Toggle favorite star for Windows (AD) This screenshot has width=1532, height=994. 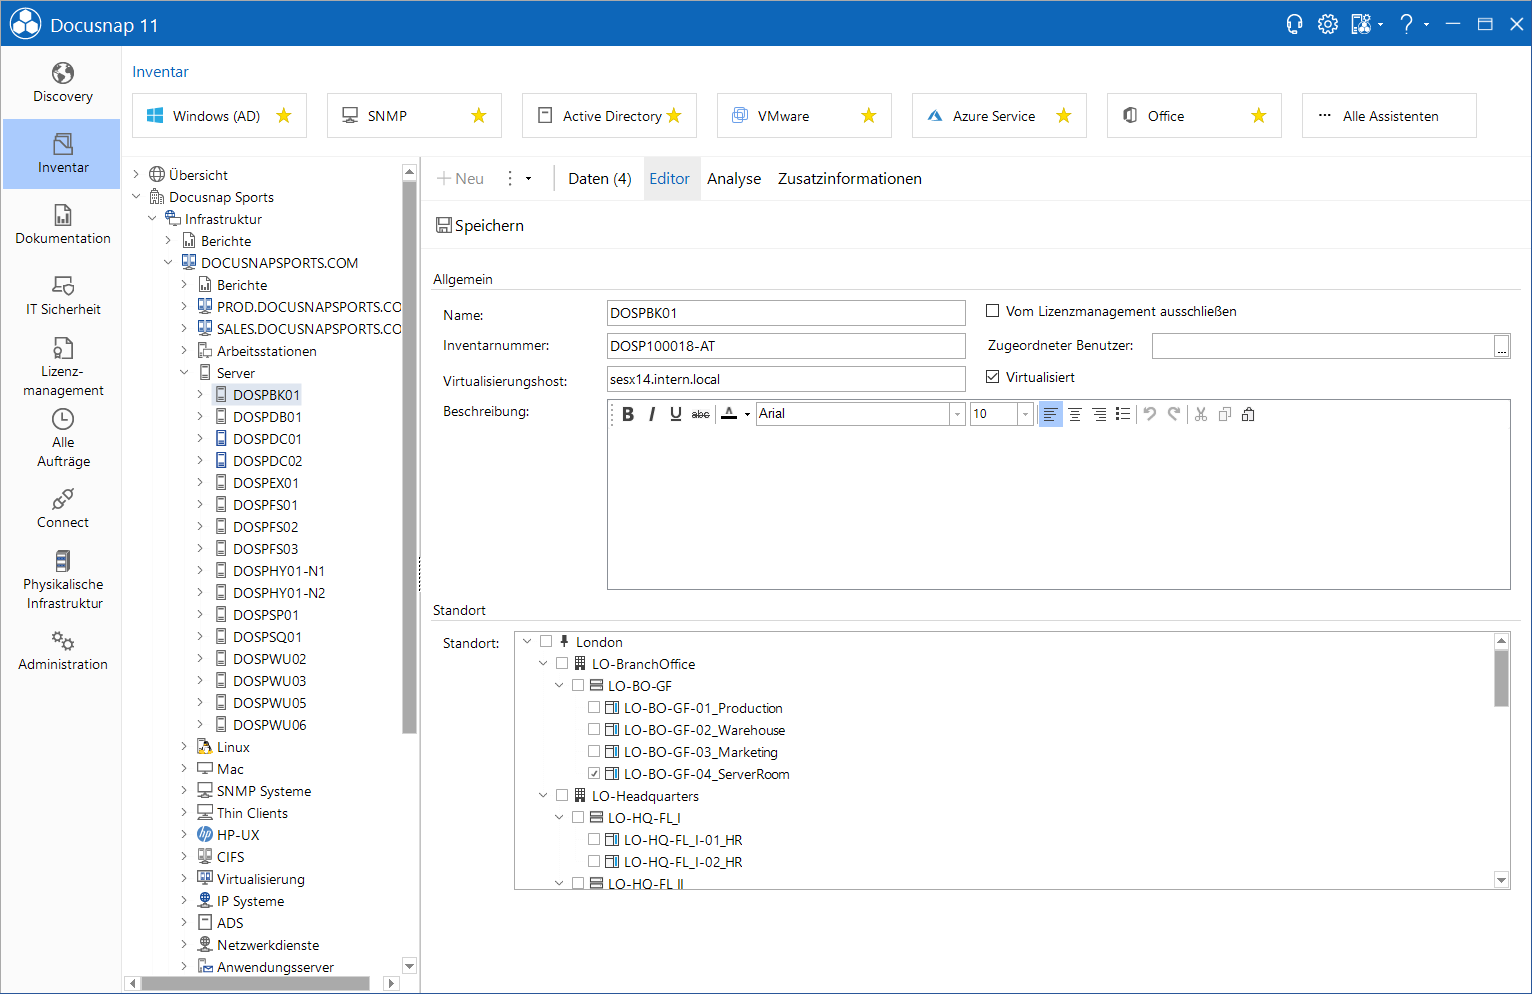pyautogui.click(x=284, y=116)
